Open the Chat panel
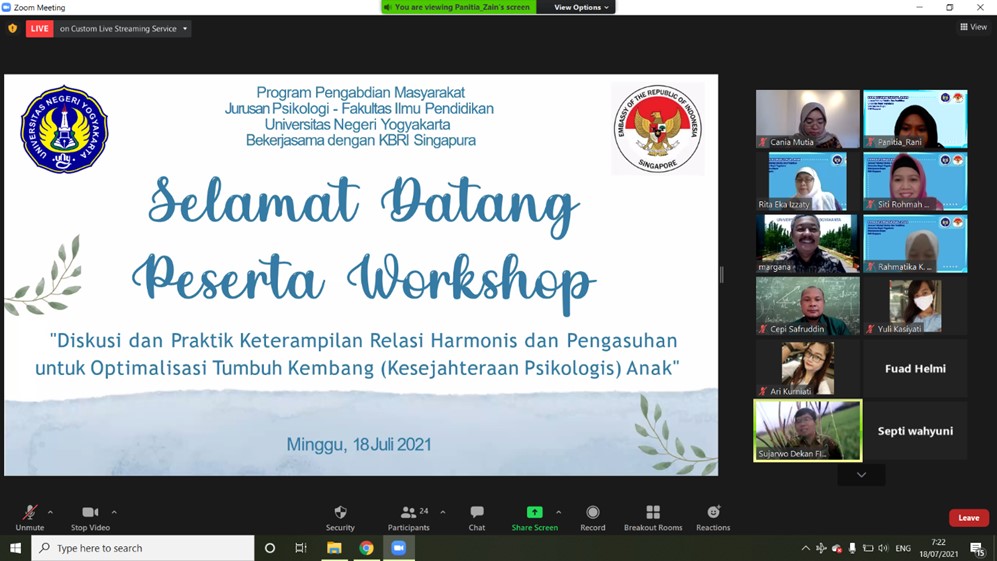The width and height of the screenshot is (997, 561). pyautogui.click(x=477, y=518)
